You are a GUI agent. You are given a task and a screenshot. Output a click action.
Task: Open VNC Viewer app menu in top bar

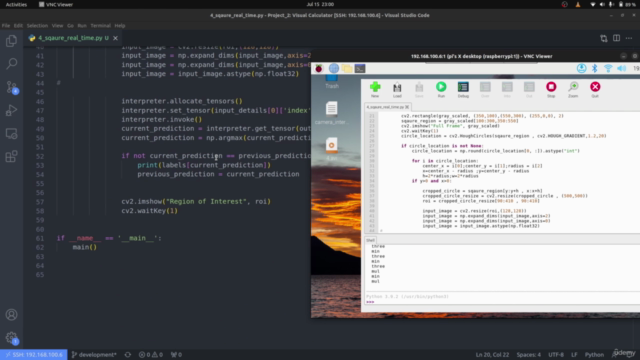56,4
